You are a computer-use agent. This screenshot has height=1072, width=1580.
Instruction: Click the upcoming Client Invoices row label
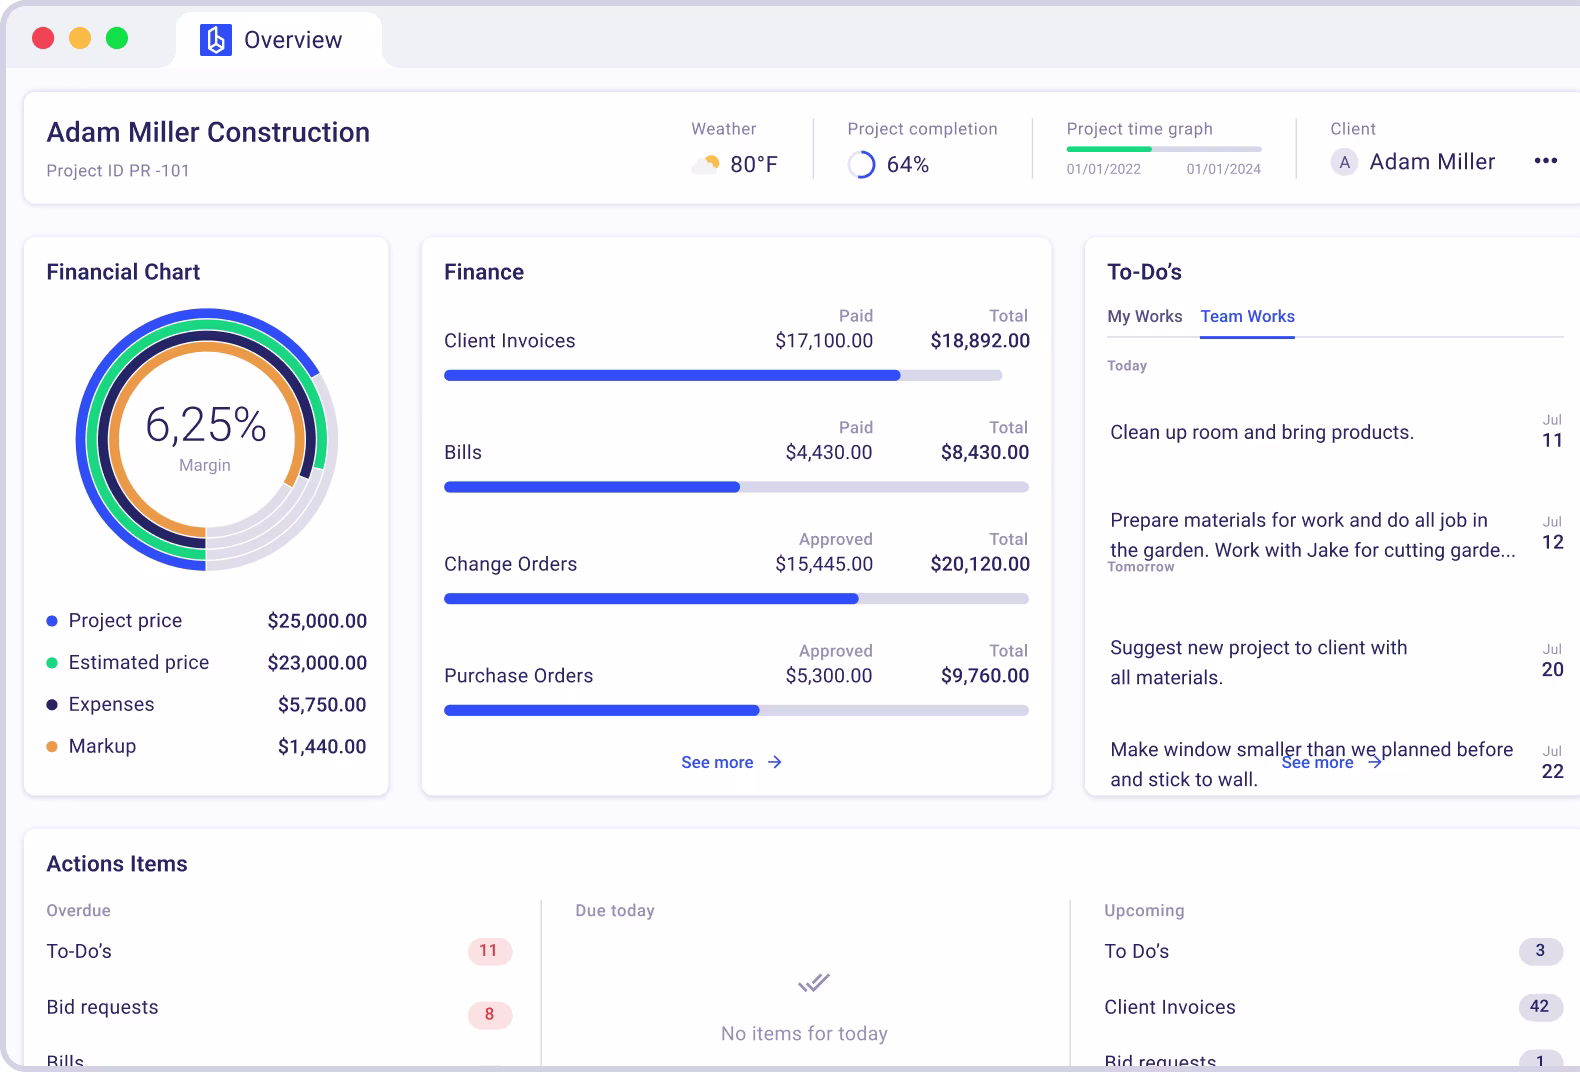pos(1170,1007)
